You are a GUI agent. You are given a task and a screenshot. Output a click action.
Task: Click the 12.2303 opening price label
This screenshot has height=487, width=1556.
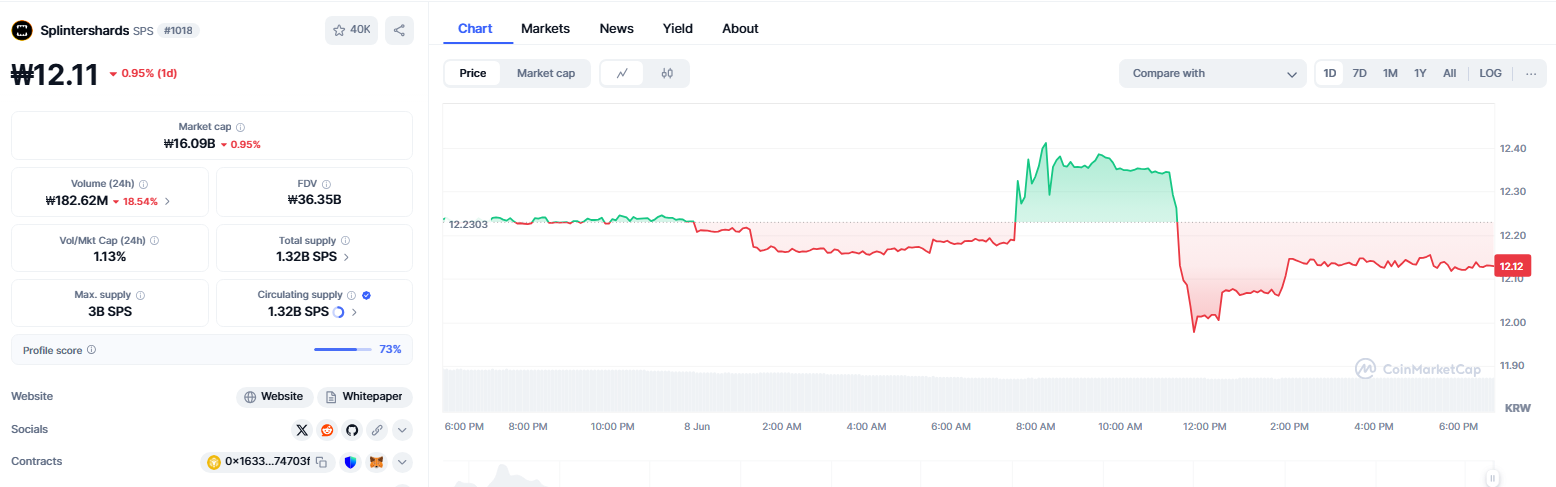click(x=467, y=224)
